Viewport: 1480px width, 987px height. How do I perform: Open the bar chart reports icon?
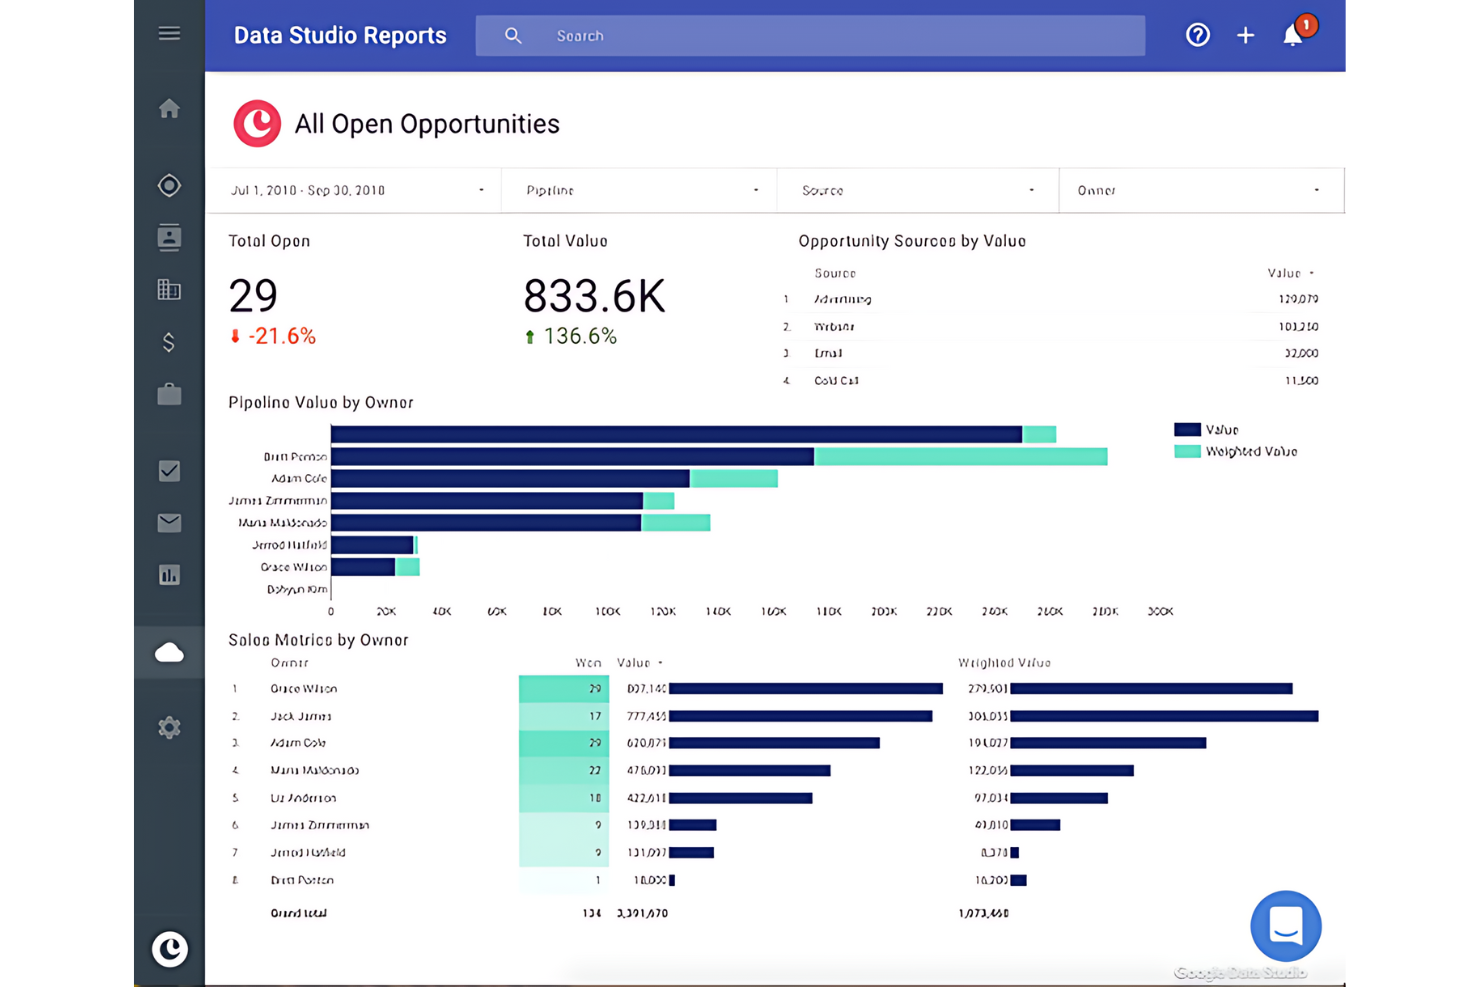coord(169,575)
